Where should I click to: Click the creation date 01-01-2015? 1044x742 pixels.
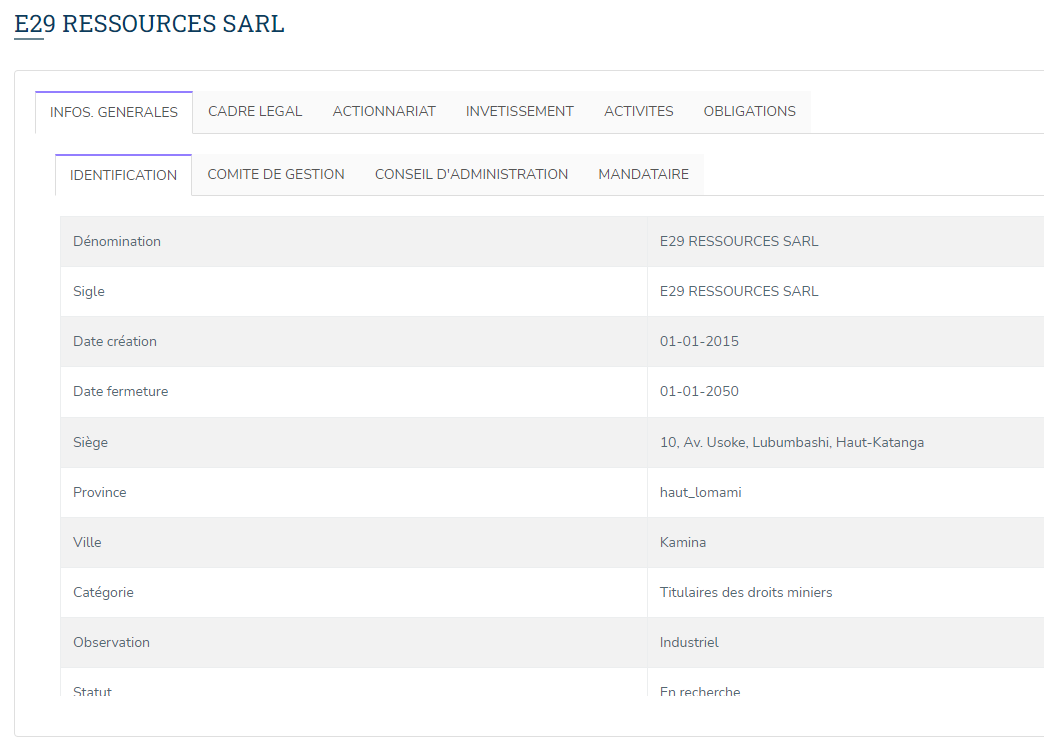(x=699, y=341)
